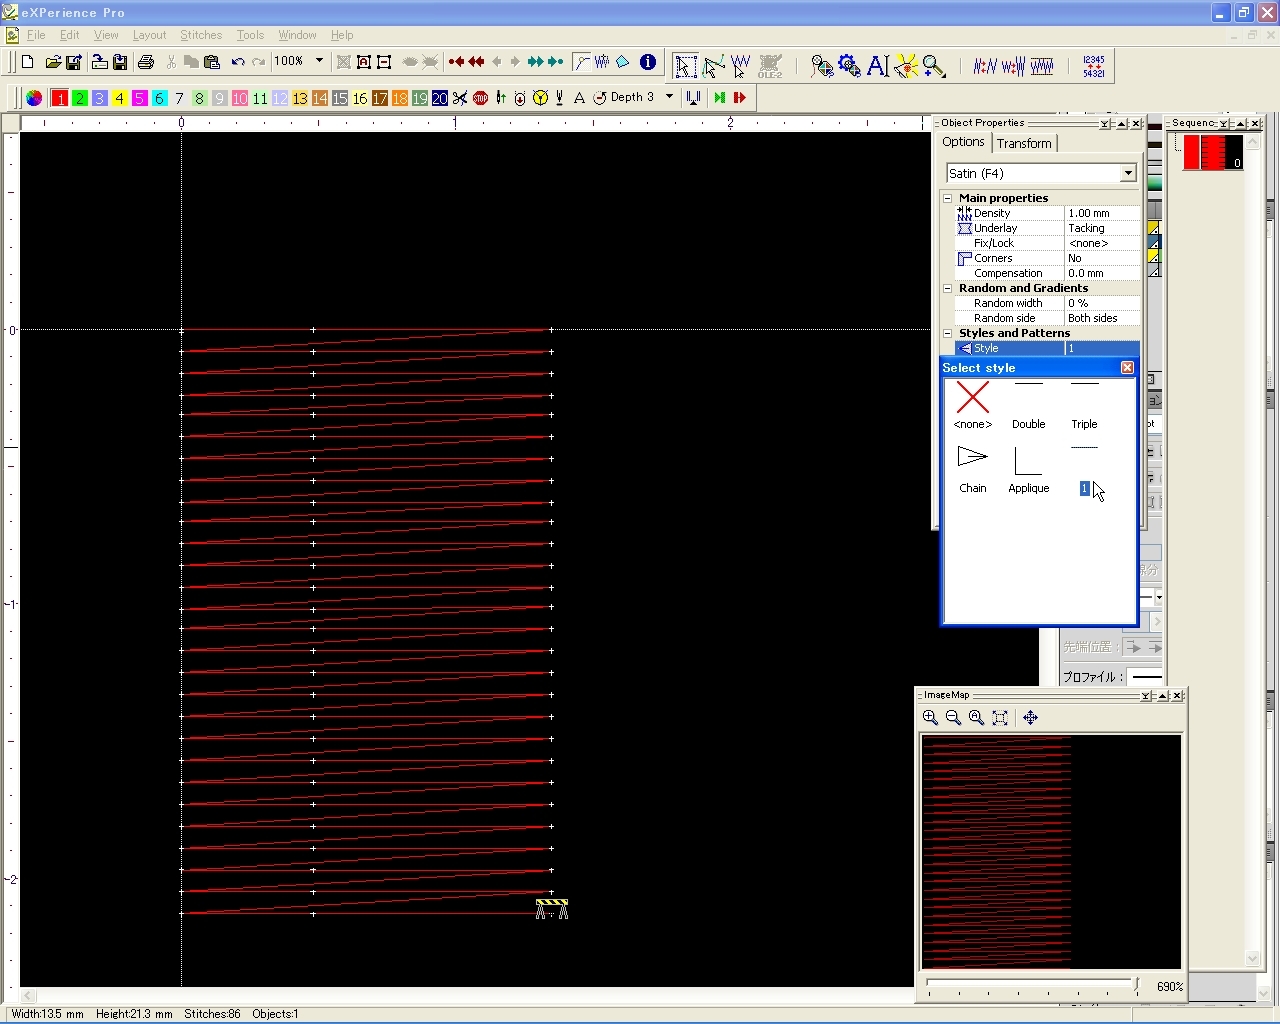
Task: Close the ImageMap panel
Action: click(1178, 695)
